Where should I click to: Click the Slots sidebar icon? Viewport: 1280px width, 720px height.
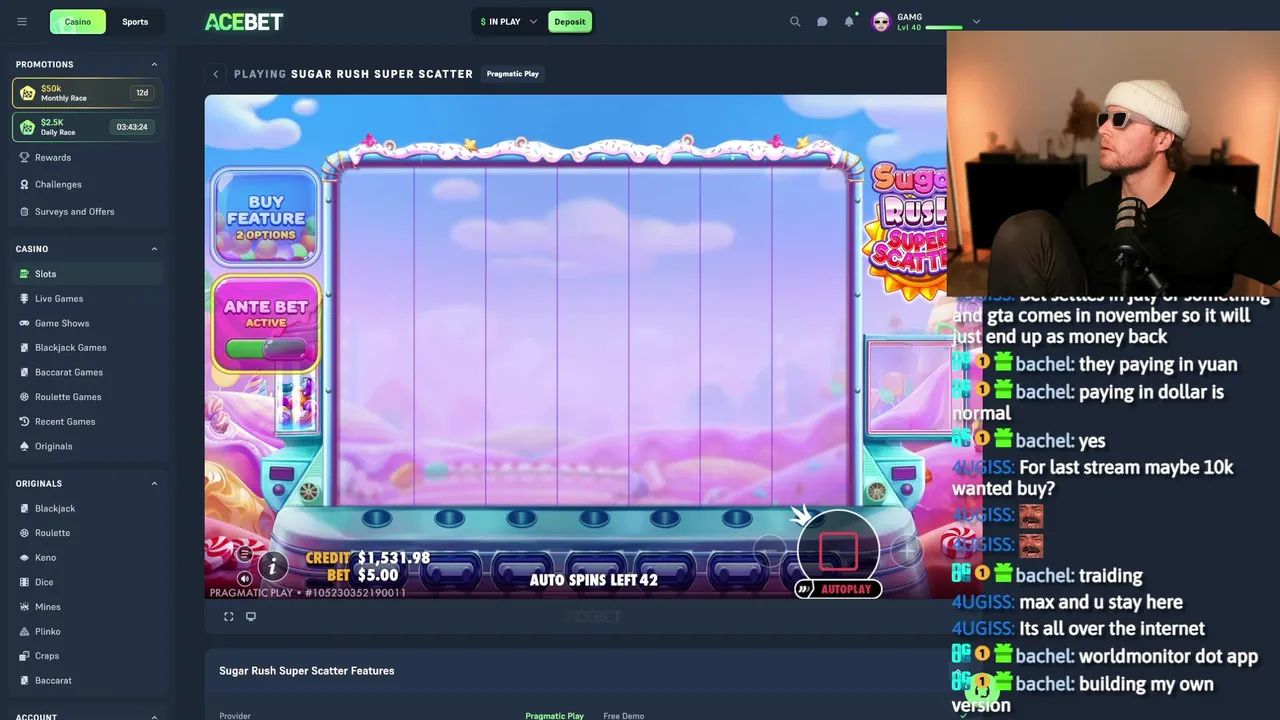(x=25, y=274)
